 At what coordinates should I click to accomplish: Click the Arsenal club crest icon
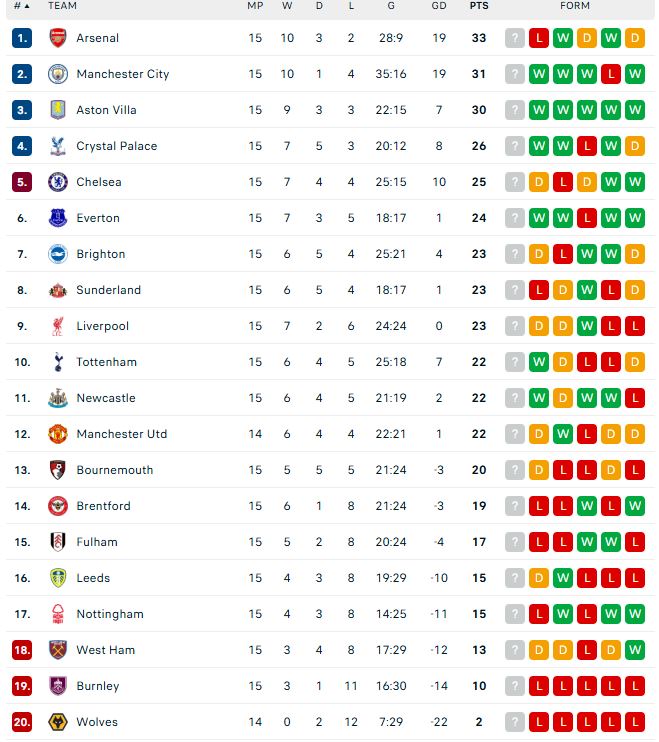[x=57, y=38]
